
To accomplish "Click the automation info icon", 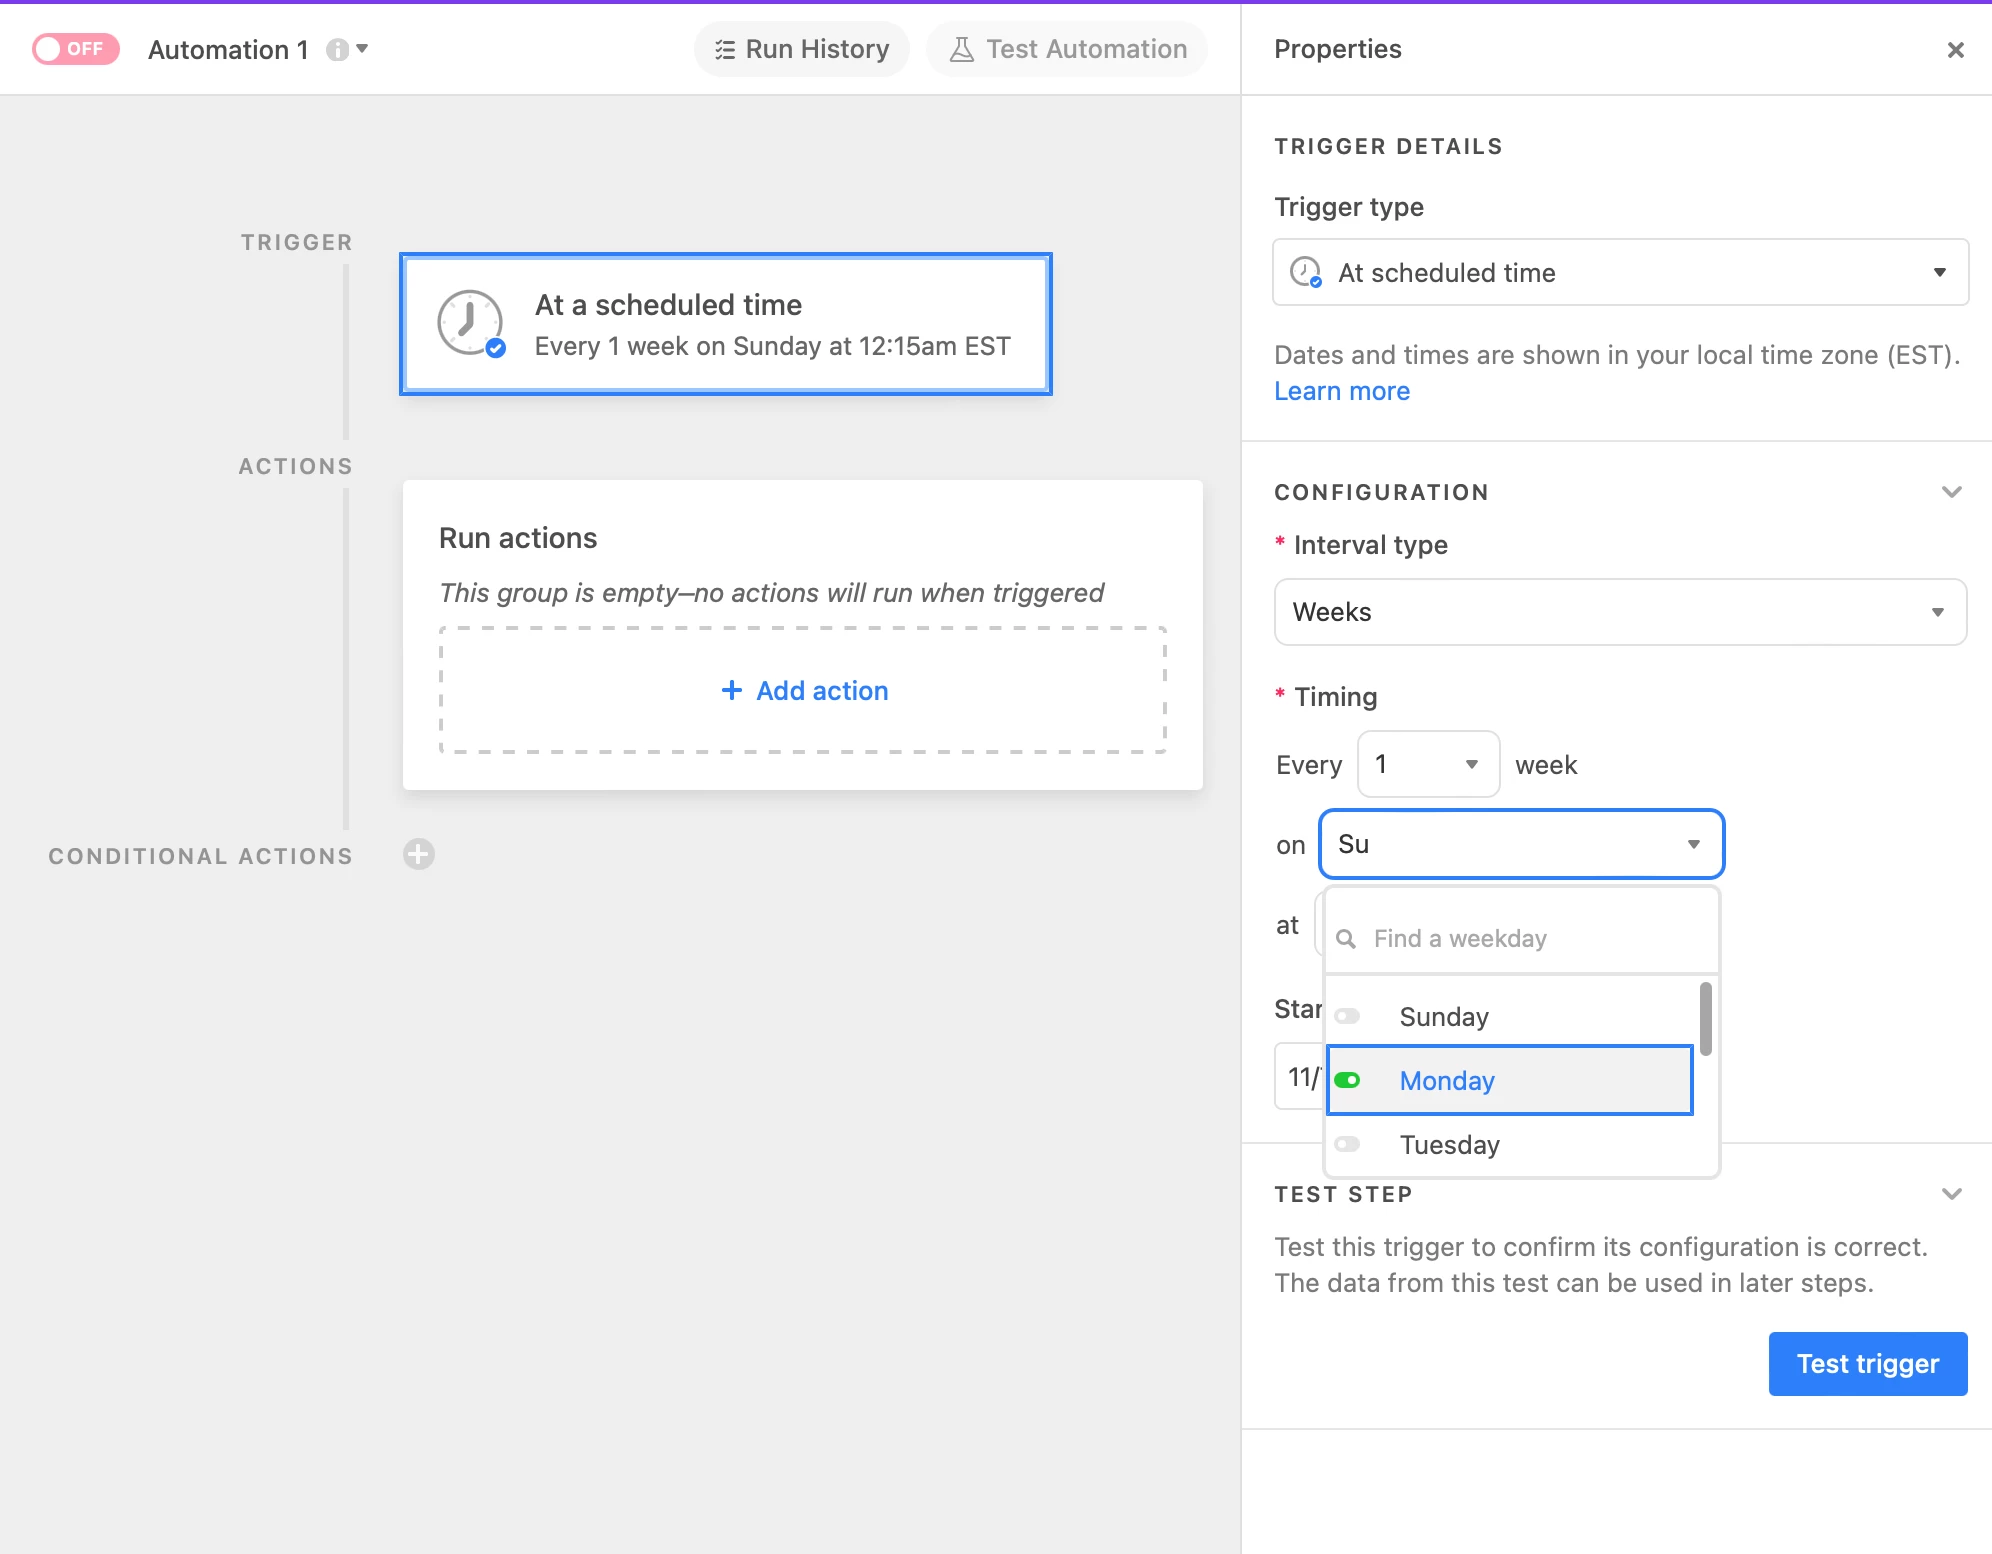I will 337,50.
